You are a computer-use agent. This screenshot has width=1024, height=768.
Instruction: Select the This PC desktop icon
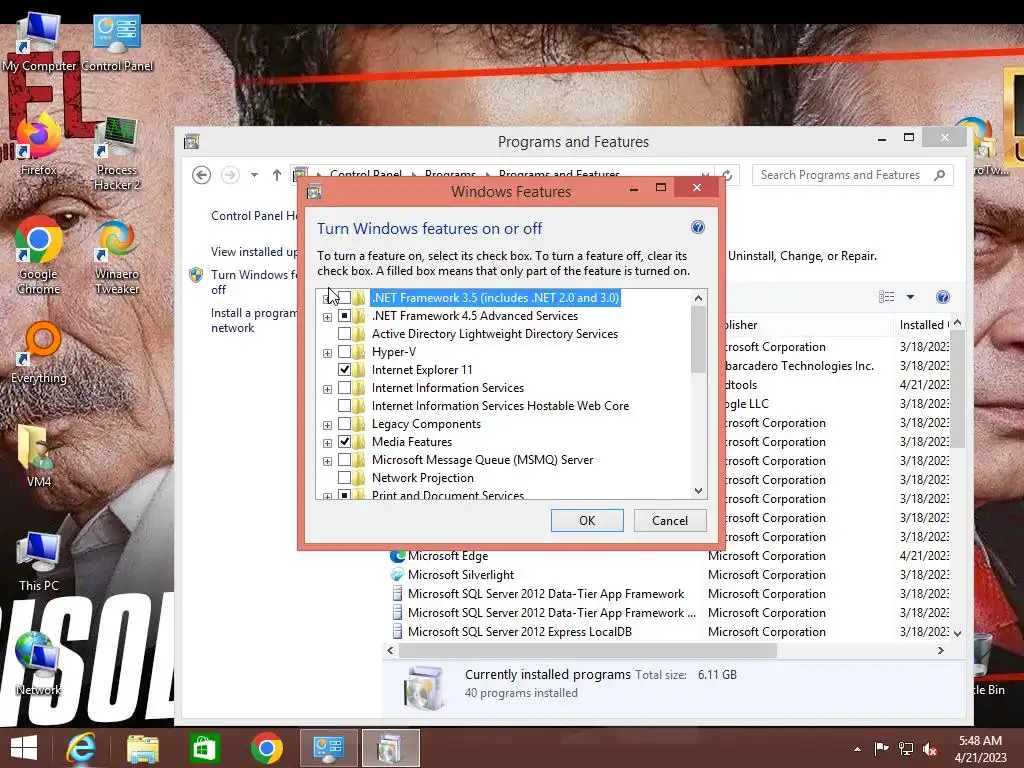pyautogui.click(x=39, y=562)
